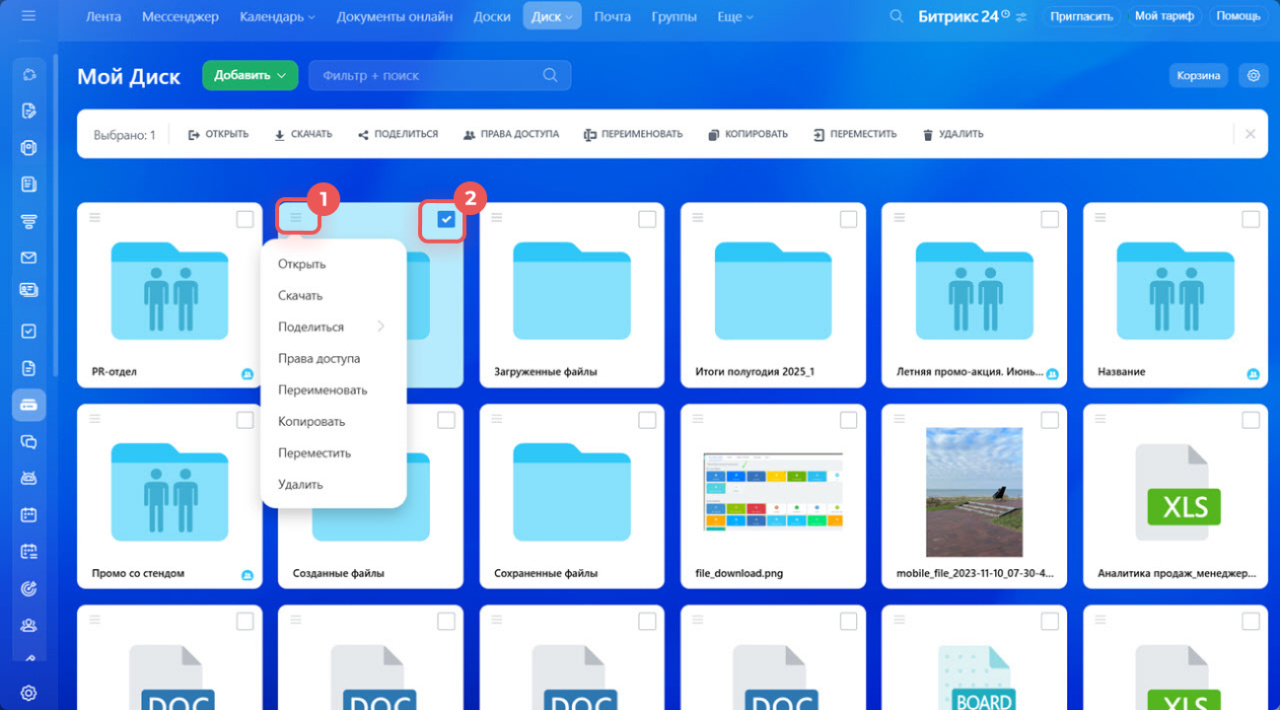Tick the Итоги полугодия 2025_1 checkbox

(848, 219)
